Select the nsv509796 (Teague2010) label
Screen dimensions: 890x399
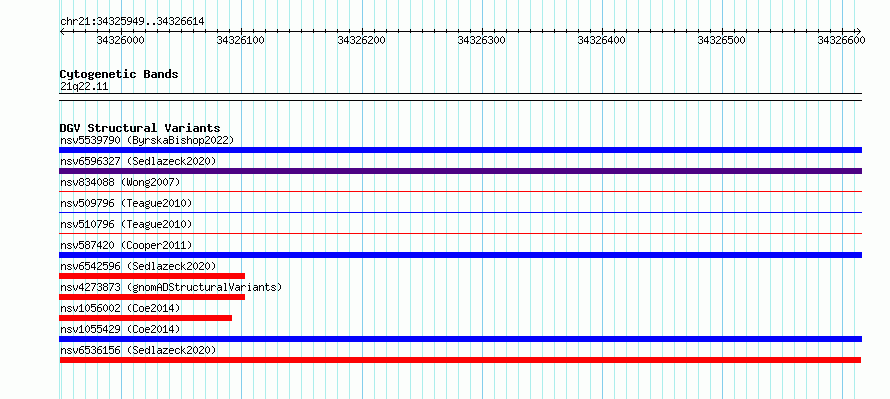point(126,203)
